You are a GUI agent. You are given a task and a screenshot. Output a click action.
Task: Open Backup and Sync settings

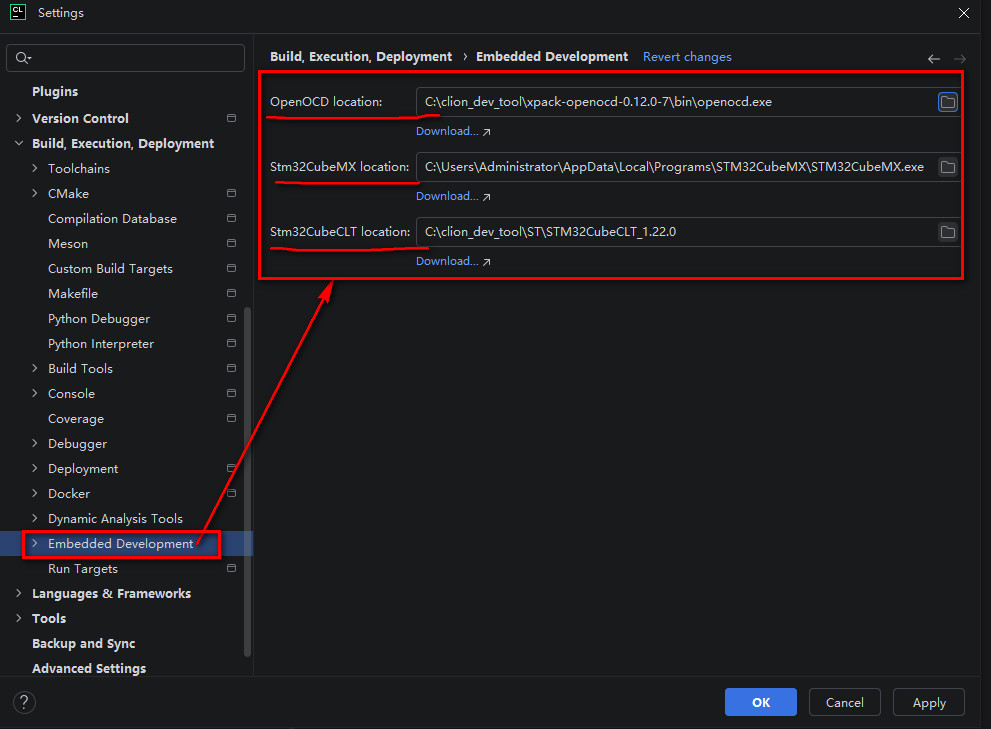[83, 644]
